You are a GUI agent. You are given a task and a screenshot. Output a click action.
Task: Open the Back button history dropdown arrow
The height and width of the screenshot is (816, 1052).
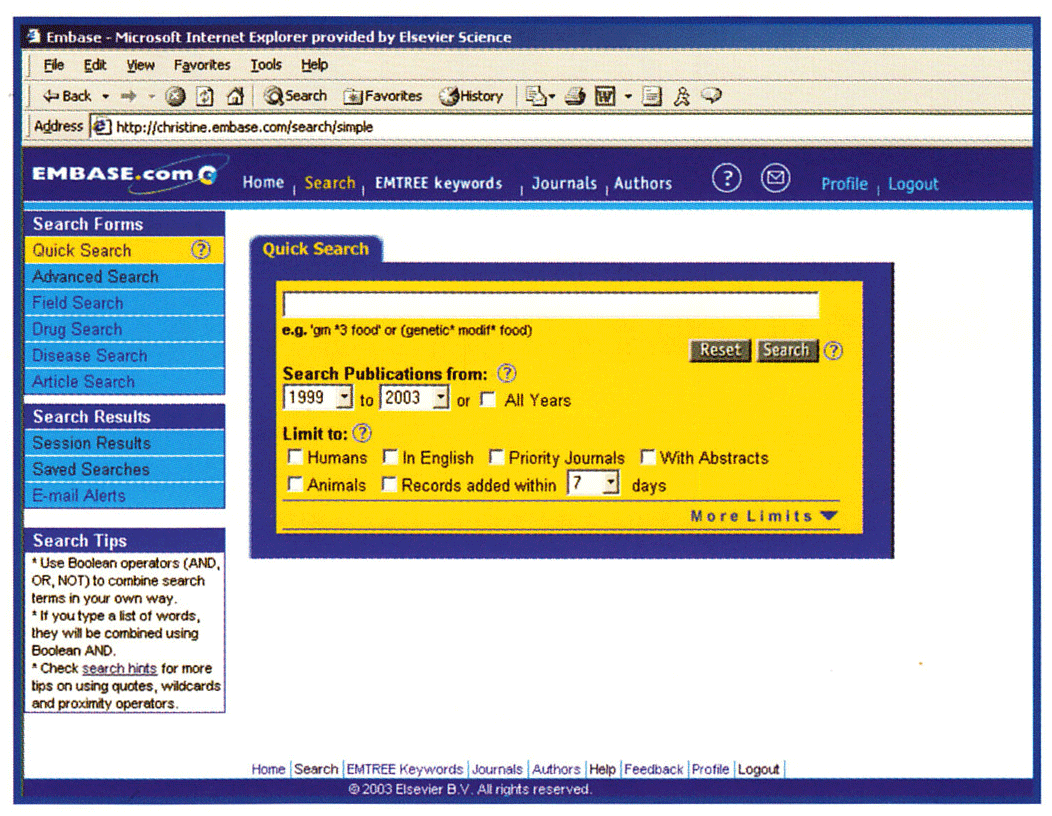tap(105, 97)
